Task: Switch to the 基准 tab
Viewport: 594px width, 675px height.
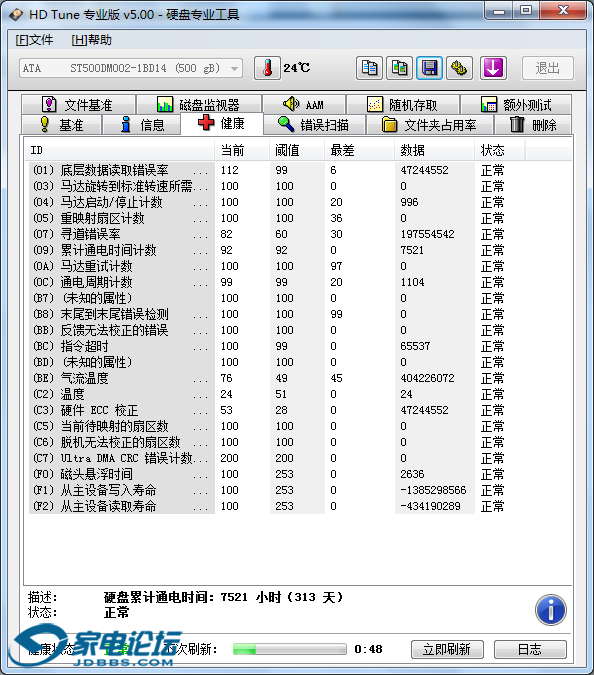Action: [61, 125]
